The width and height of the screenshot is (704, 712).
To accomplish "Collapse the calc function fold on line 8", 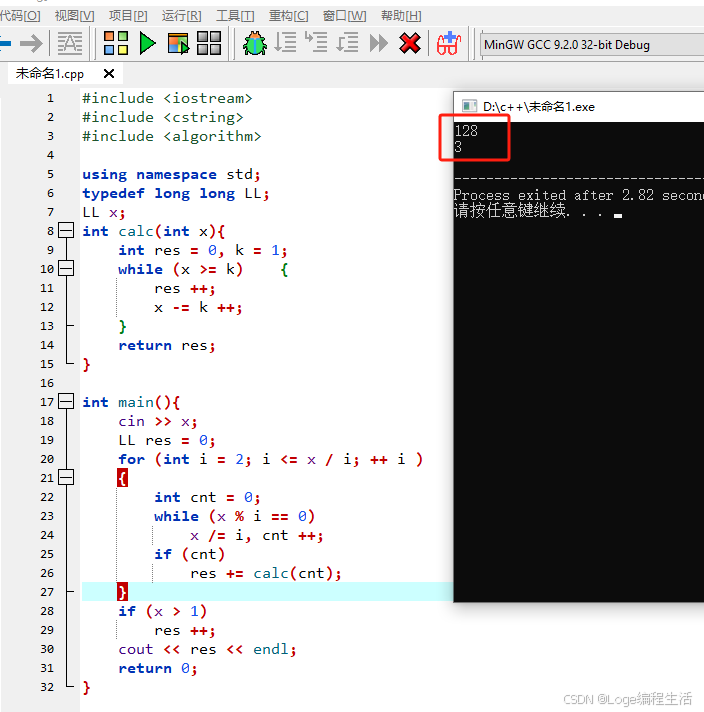I will [66, 230].
